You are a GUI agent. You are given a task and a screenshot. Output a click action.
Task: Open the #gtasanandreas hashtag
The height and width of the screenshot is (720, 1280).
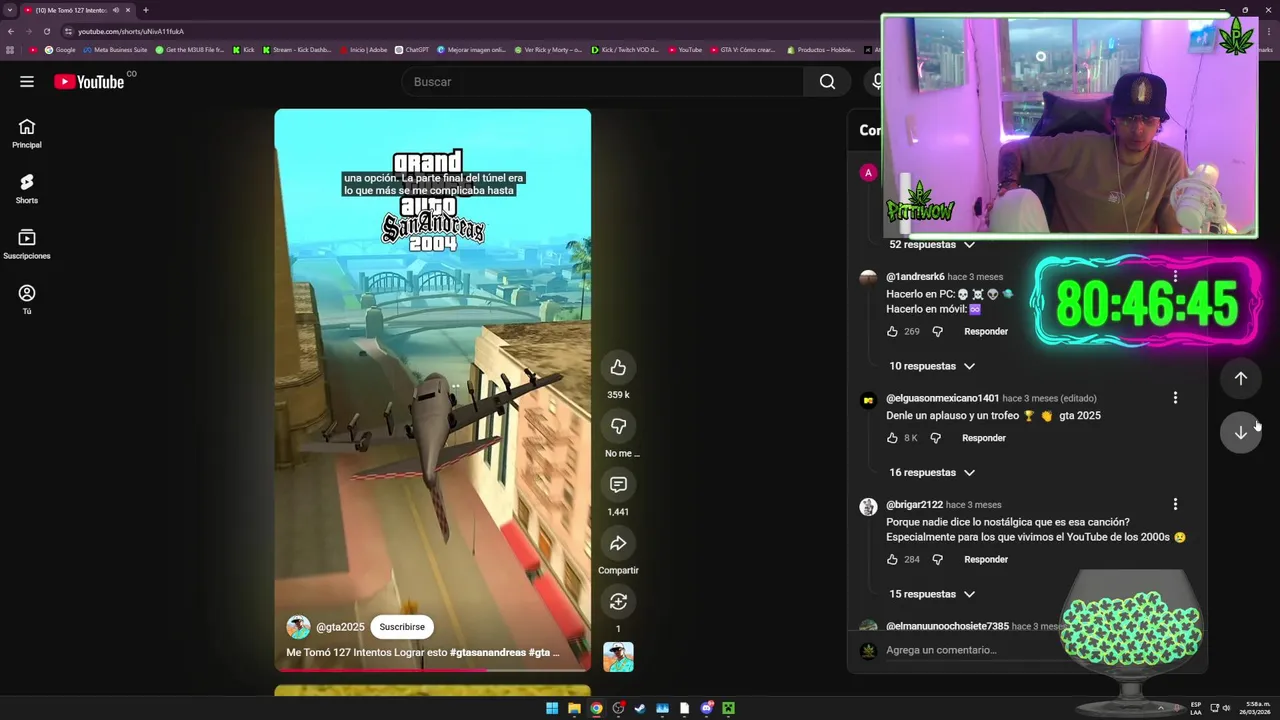[x=488, y=653]
